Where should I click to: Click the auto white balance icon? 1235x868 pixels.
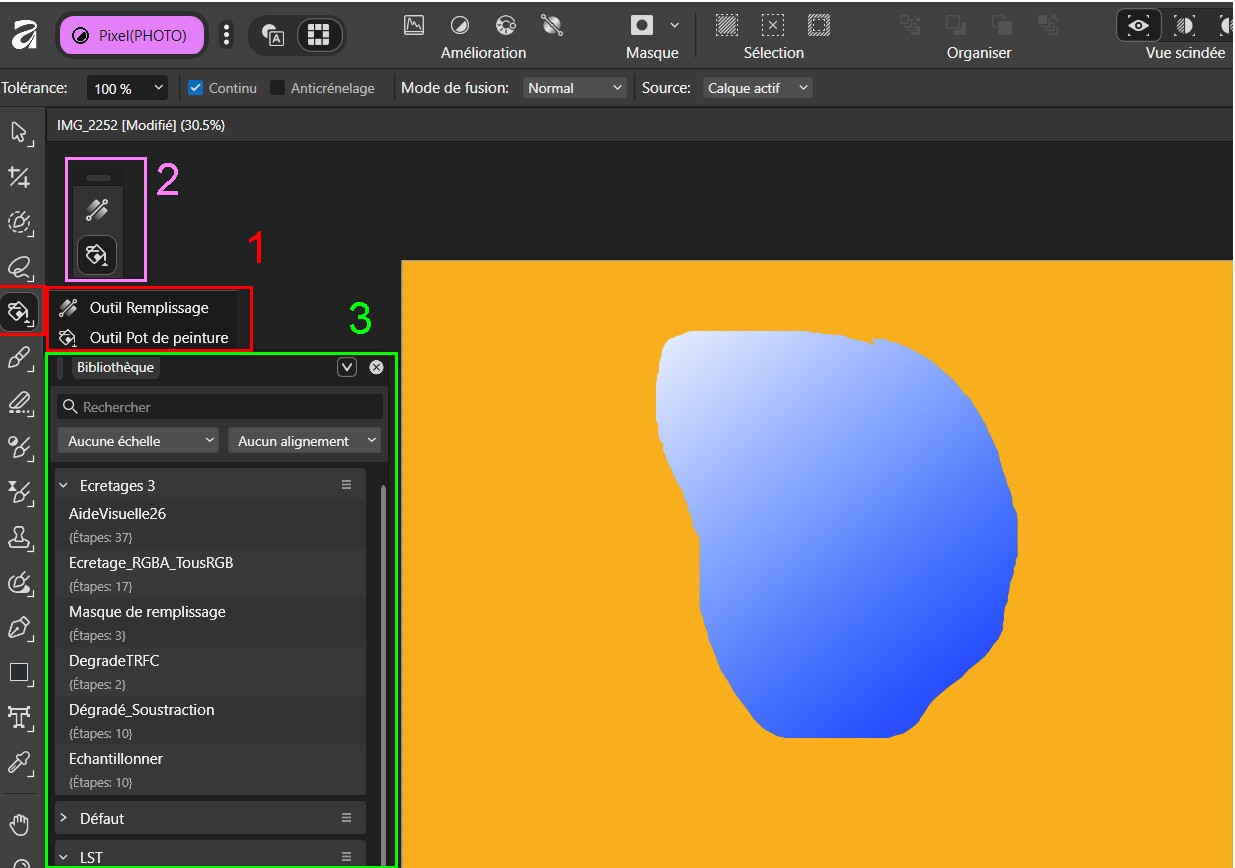pos(551,25)
